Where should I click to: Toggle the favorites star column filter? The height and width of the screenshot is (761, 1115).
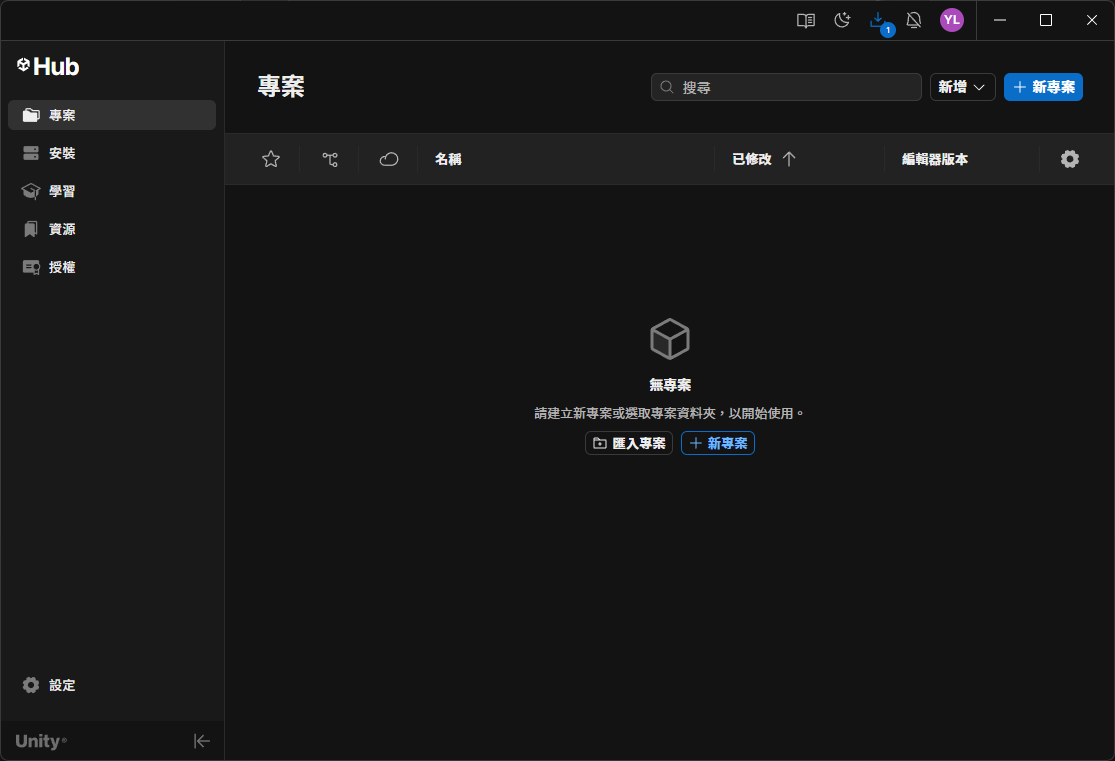(270, 158)
